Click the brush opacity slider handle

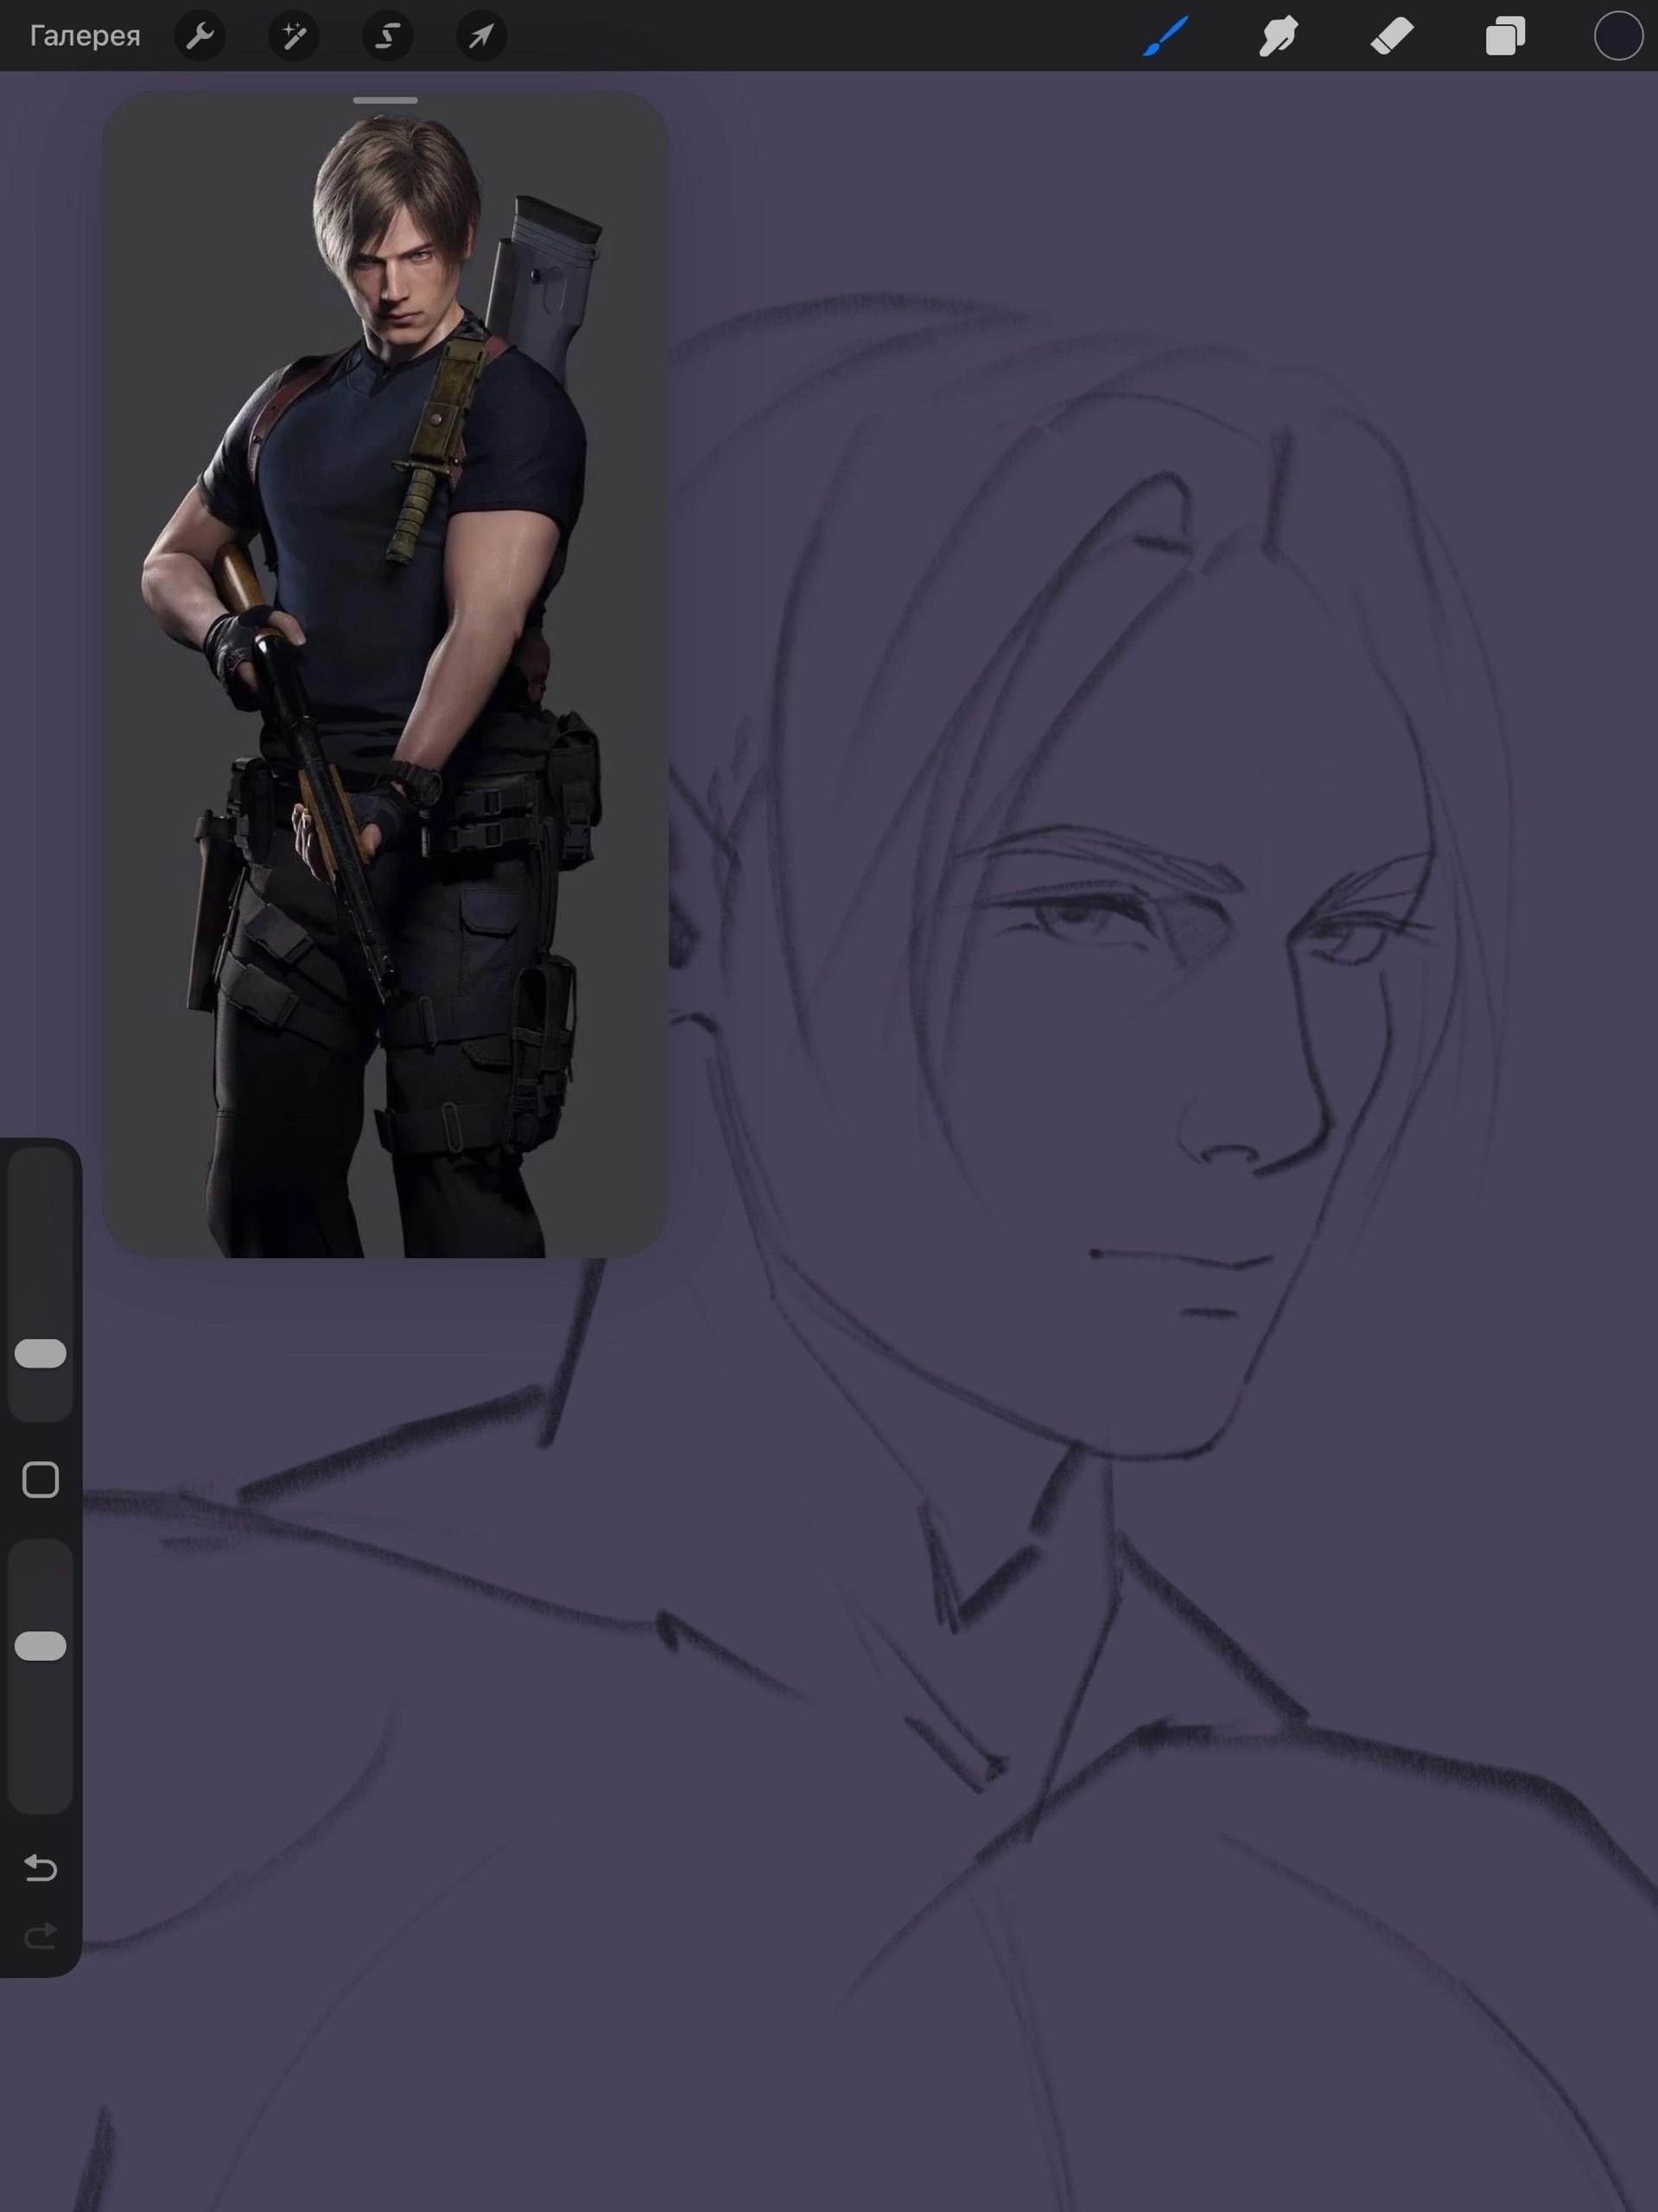pos(41,1646)
